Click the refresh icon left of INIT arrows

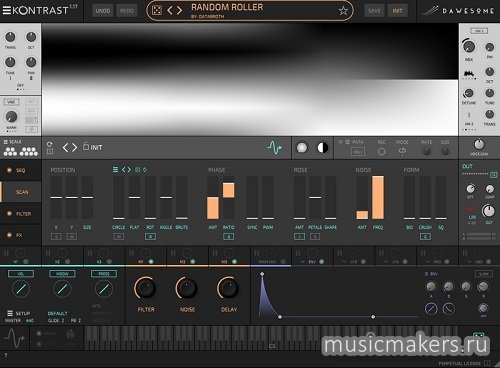[x=50, y=144]
